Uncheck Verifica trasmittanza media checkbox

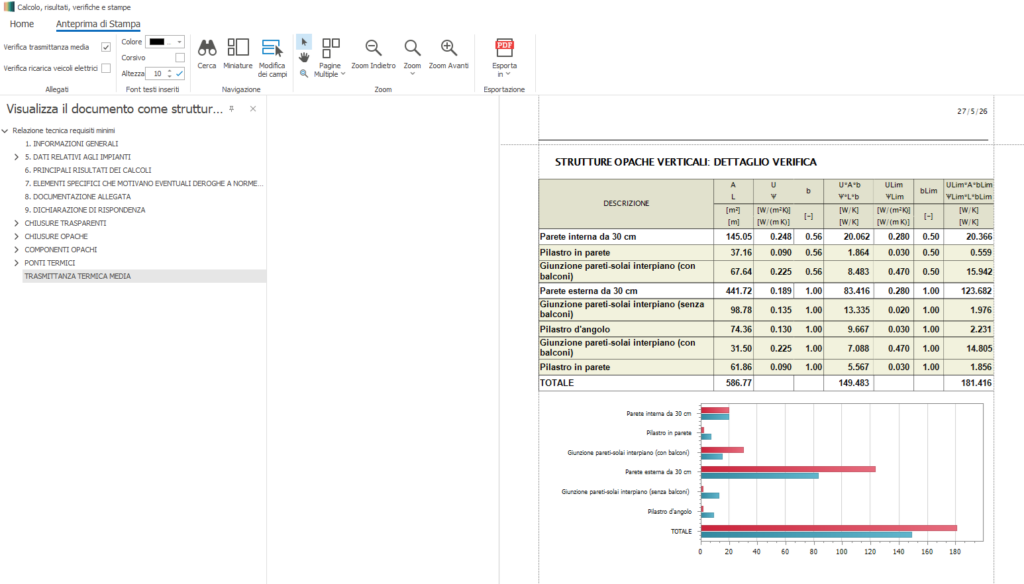pyautogui.click(x=106, y=47)
